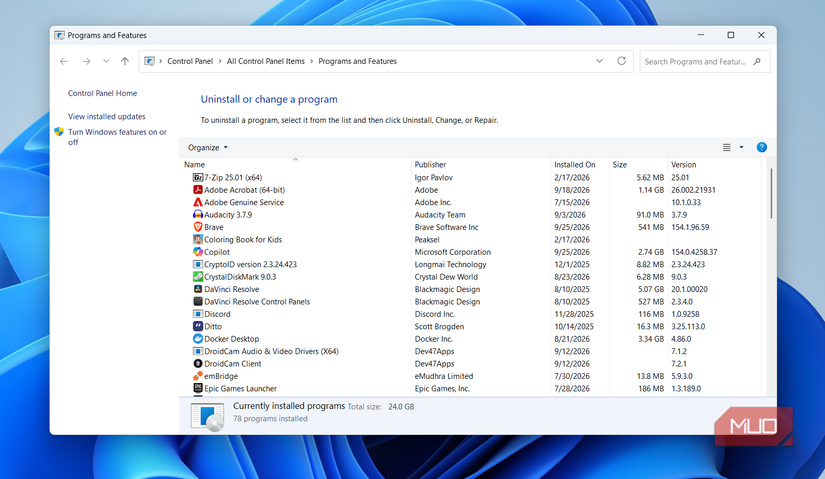Select the Crystal Dew World publisher cell
The width and height of the screenshot is (825, 479).
coord(446,277)
